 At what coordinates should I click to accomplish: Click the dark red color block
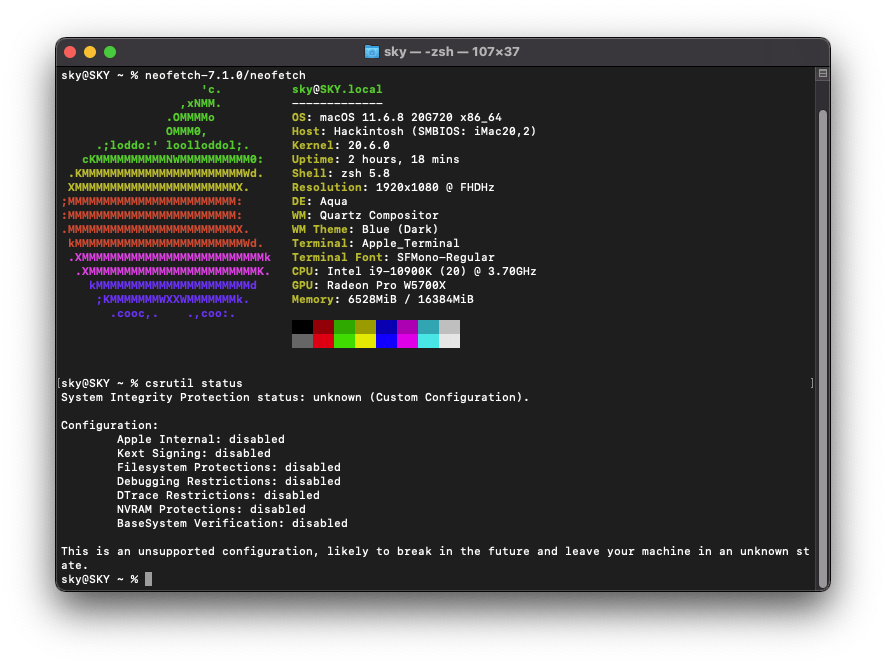point(323,327)
